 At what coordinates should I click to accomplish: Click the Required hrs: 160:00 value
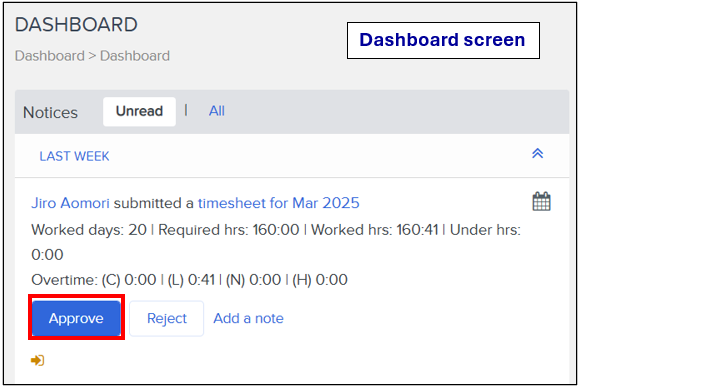pyautogui.click(x=229, y=230)
